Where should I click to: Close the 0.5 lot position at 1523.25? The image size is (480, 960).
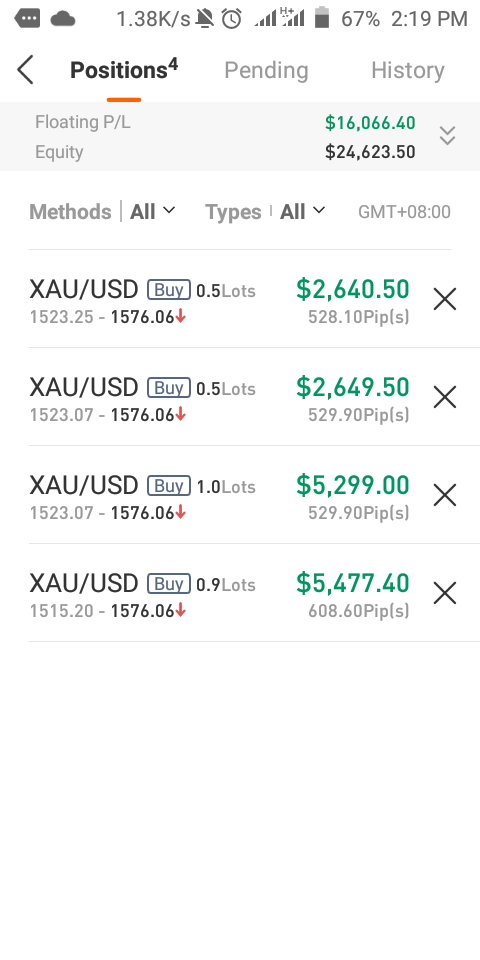point(445,299)
